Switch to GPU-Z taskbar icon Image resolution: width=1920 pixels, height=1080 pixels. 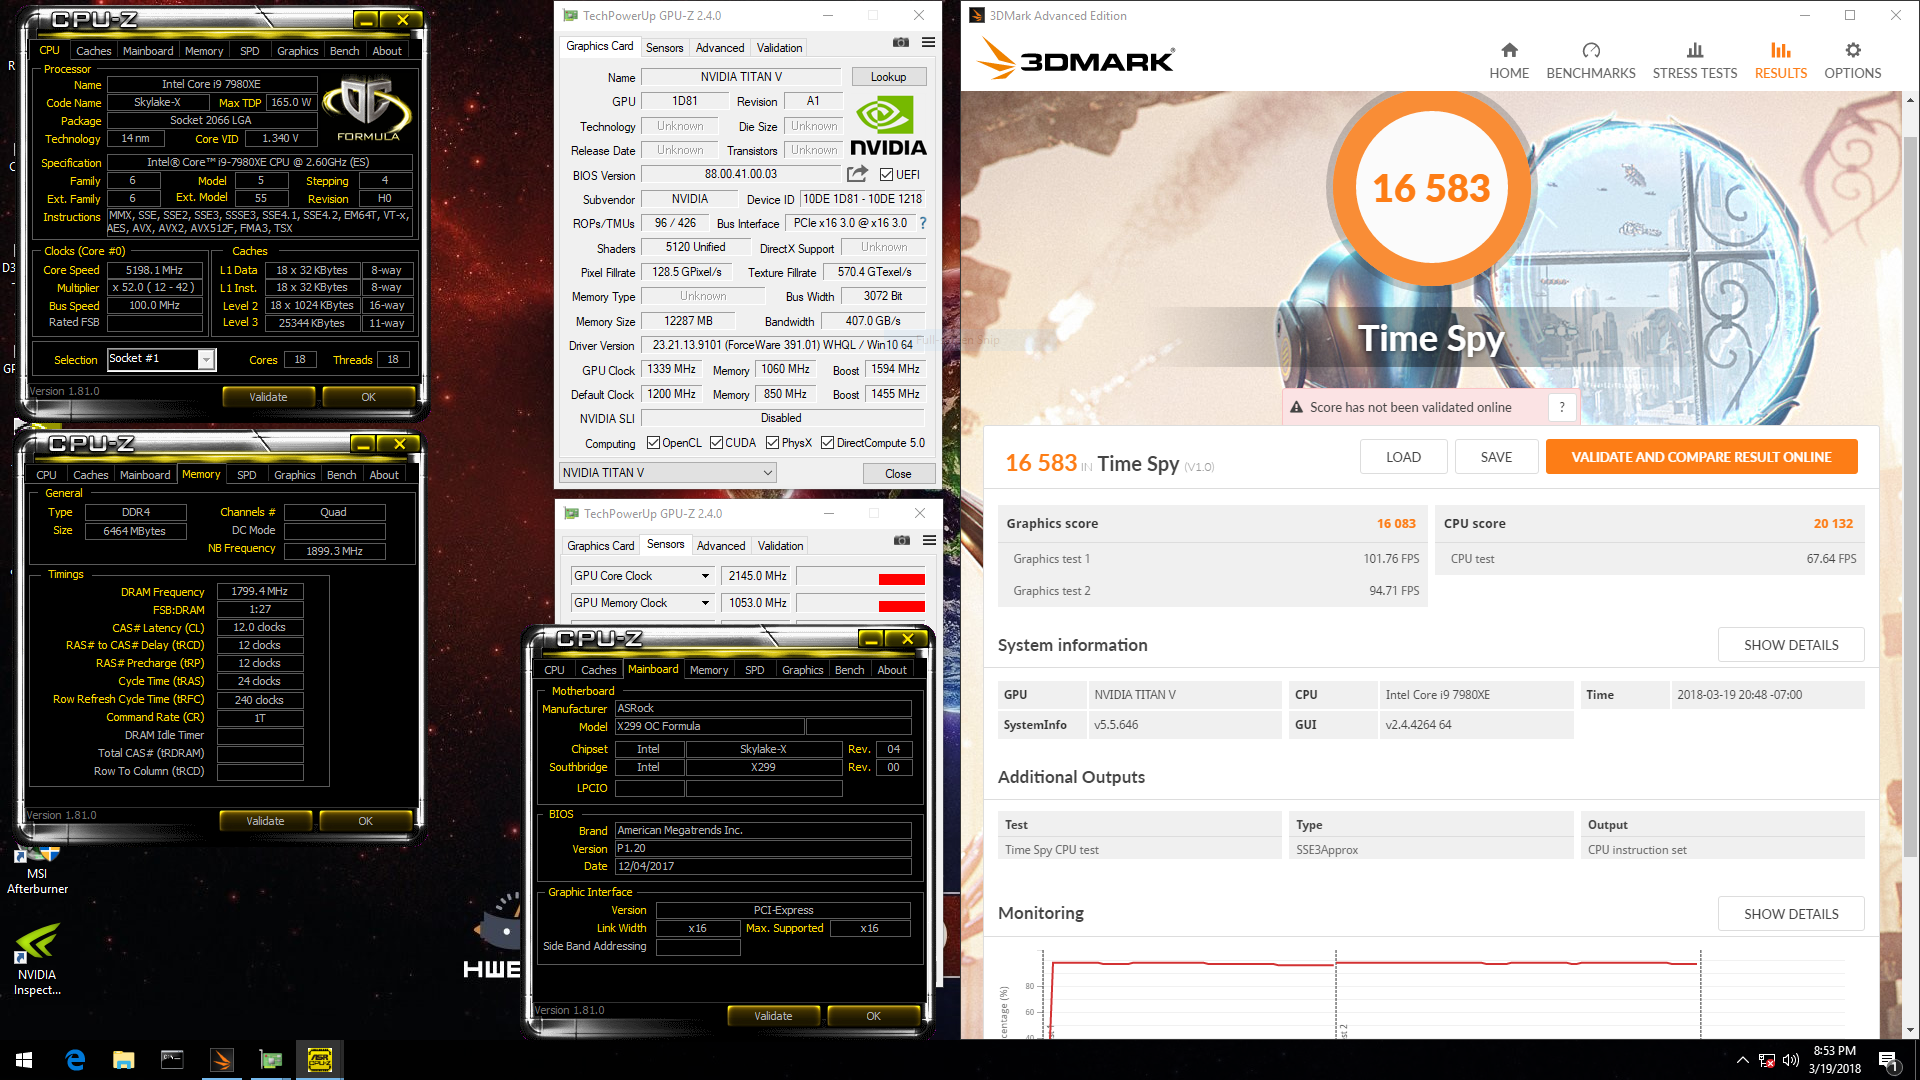[271, 1060]
